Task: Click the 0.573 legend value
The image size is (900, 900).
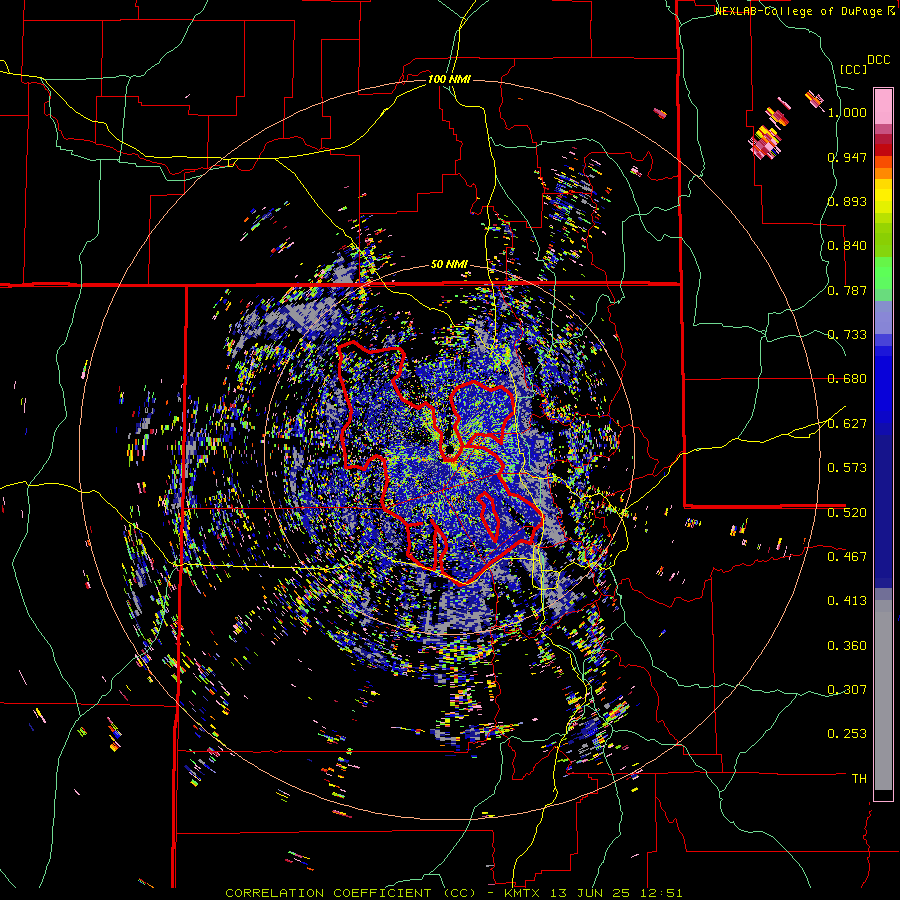Action: click(847, 468)
